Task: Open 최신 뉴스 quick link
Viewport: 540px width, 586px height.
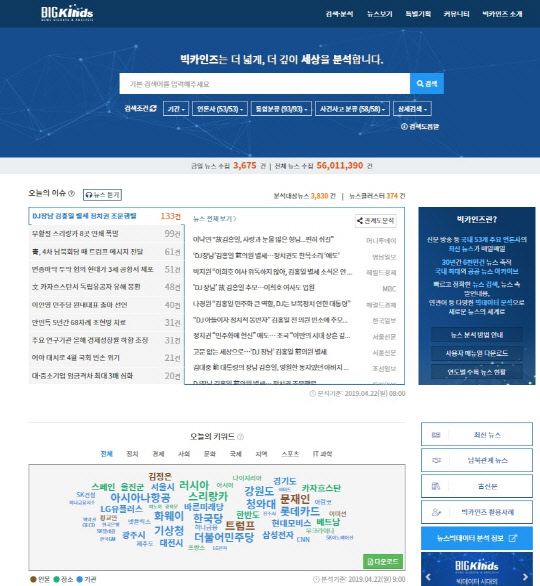Action: pyautogui.click(x=476, y=434)
